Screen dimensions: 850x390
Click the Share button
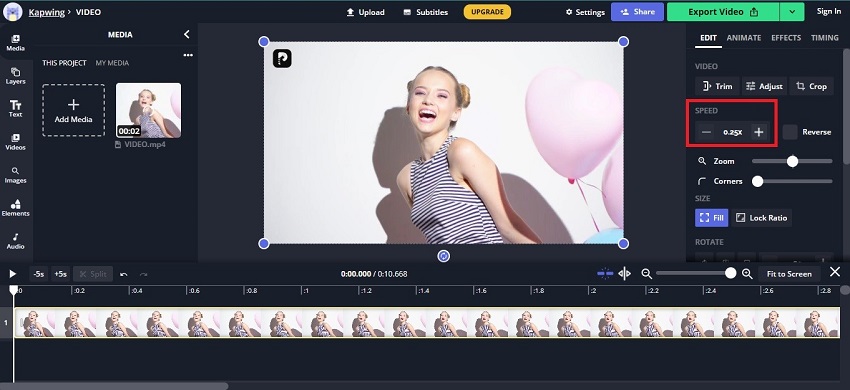[637, 12]
